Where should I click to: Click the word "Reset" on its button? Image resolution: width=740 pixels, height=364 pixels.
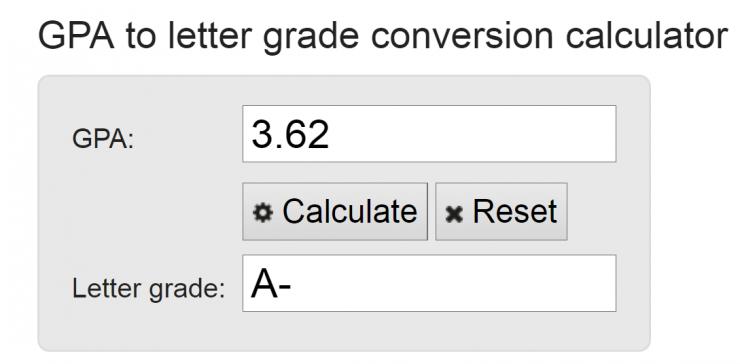coord(515,211)
